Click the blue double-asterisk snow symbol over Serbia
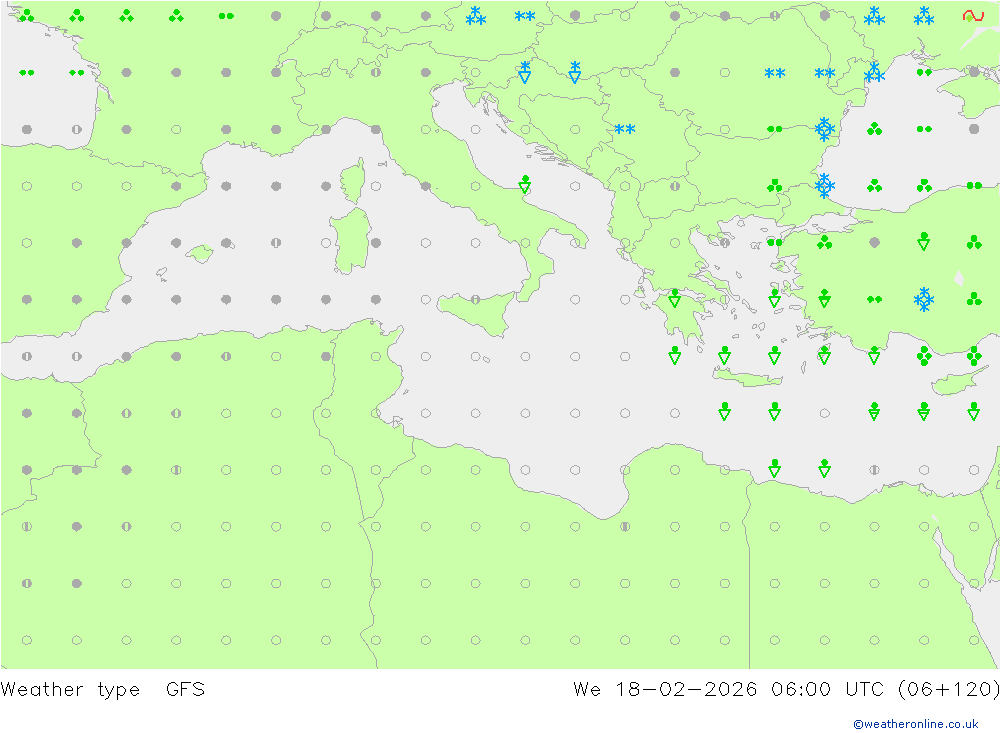Image resolution: width=1000 pixels, height=733 pixels. click(x=624, y=130)
